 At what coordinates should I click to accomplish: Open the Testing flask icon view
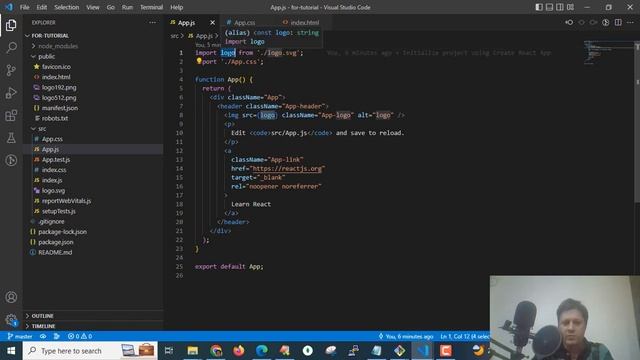[11, 138]
